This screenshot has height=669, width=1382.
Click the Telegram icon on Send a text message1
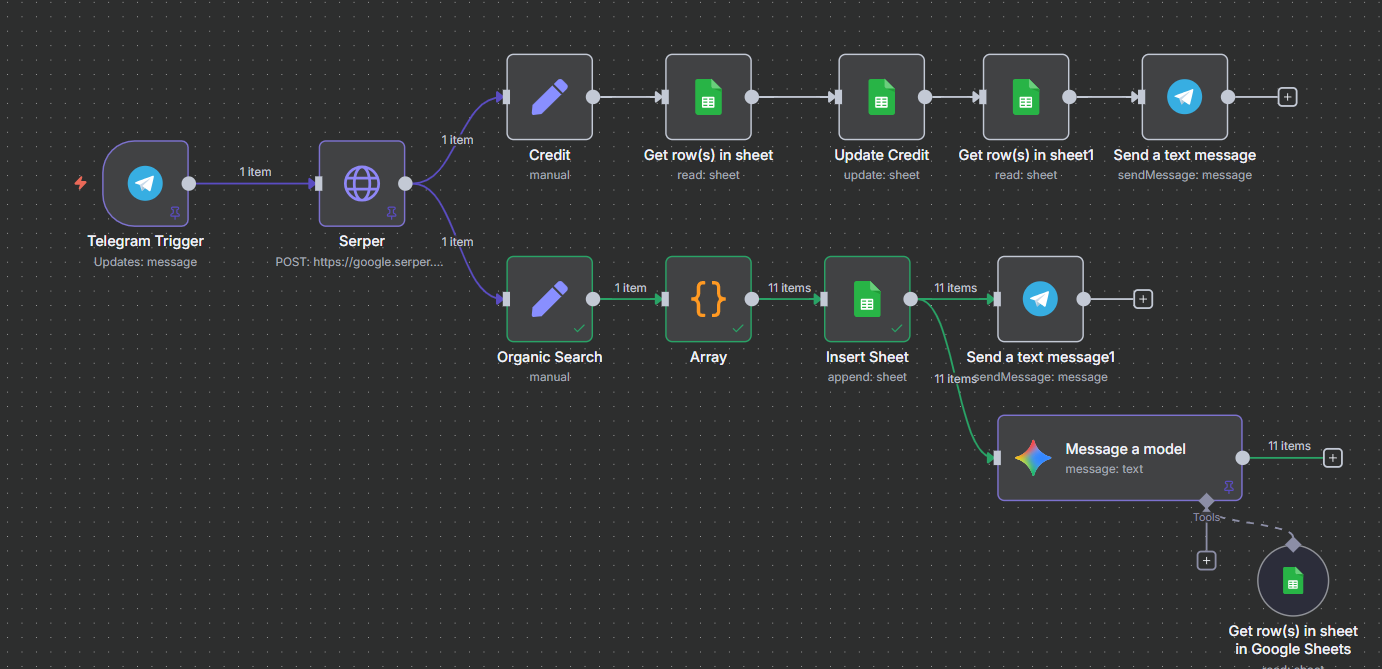[1040, 298]
